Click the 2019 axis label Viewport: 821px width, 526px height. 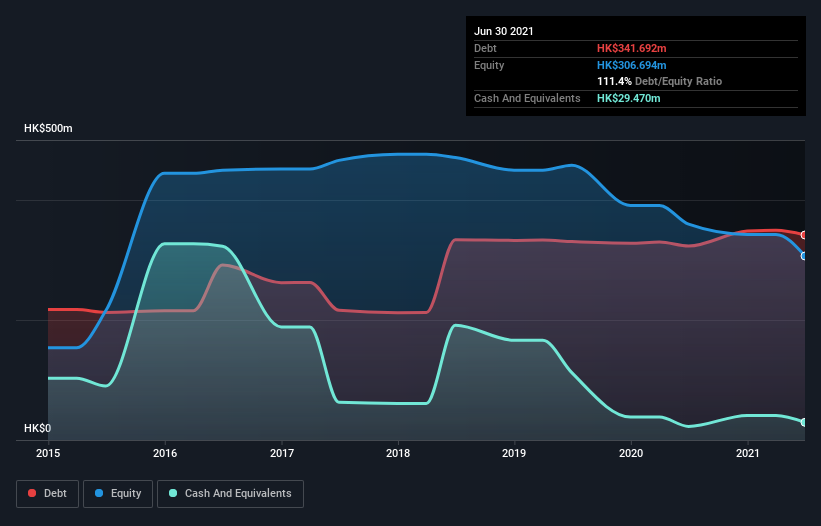(x=514, y=453)
